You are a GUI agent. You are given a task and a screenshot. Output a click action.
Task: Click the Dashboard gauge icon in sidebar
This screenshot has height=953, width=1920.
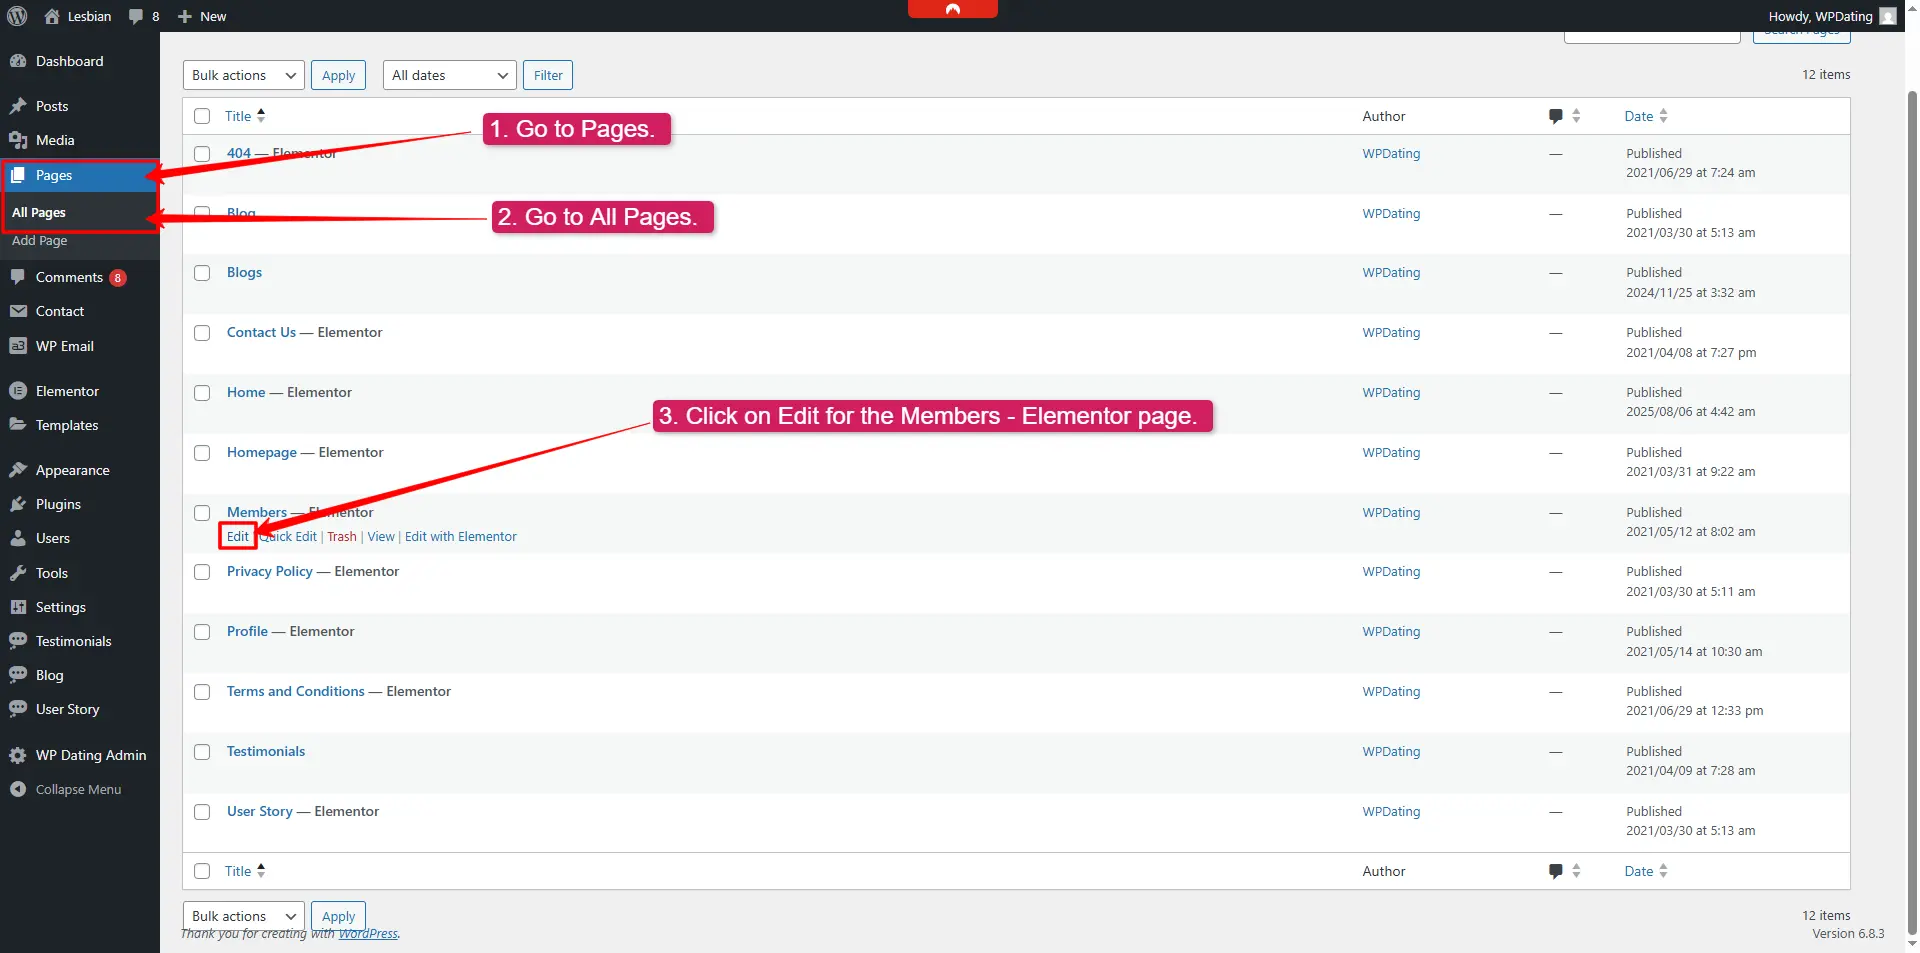click(x=18, y=61)
